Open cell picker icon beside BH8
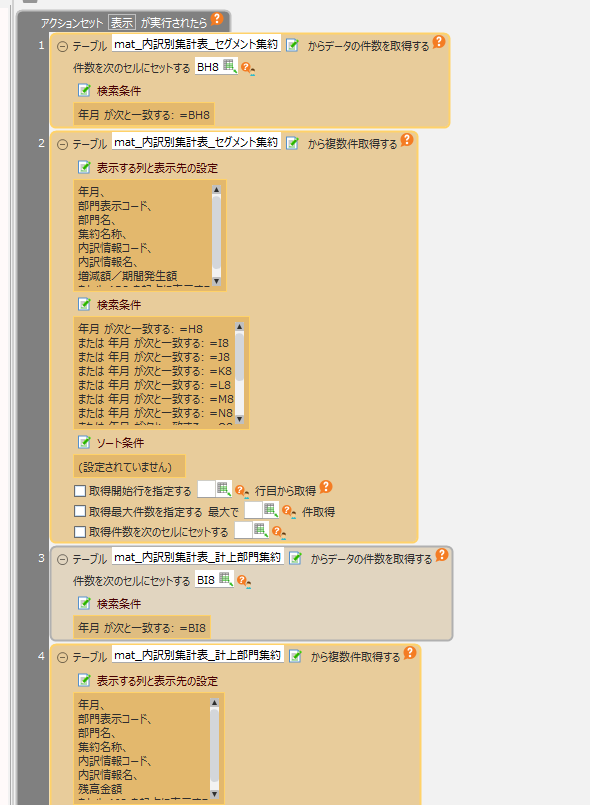This screenshot has width=590, height=805. click(230, 66)
